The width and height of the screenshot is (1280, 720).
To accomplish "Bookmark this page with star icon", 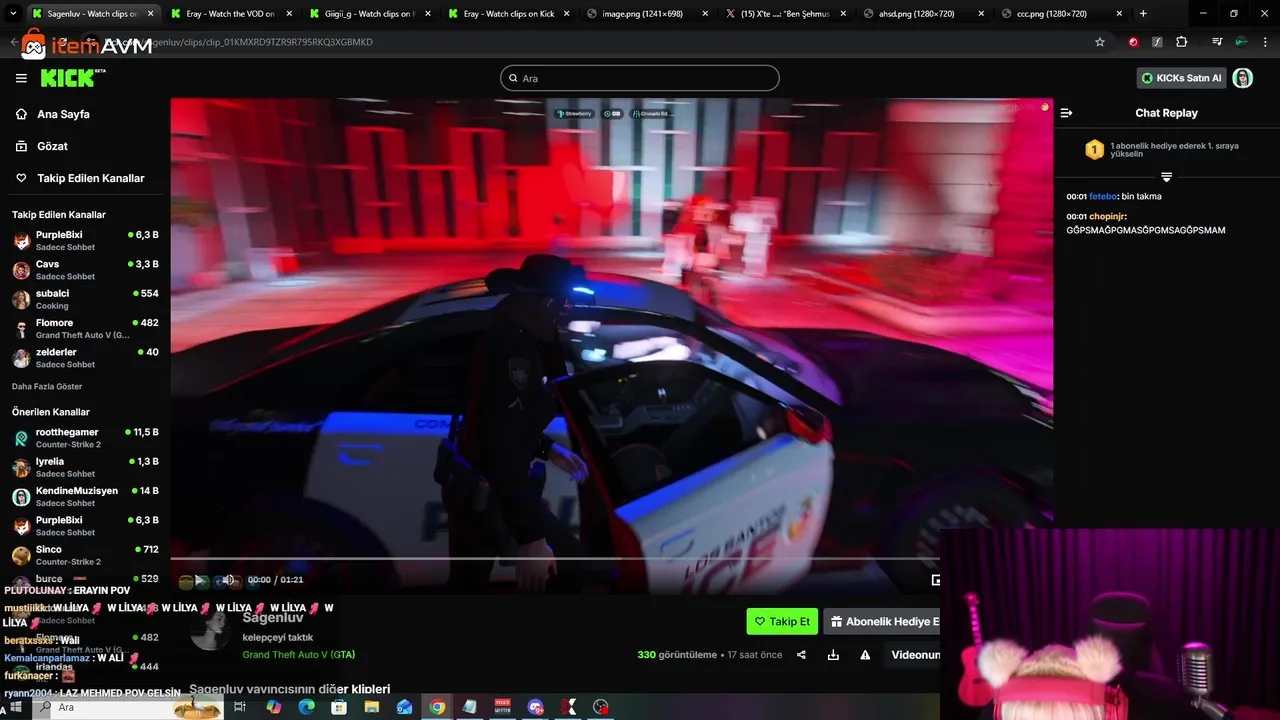I will pyautogui.click(x=1100, y=42).
